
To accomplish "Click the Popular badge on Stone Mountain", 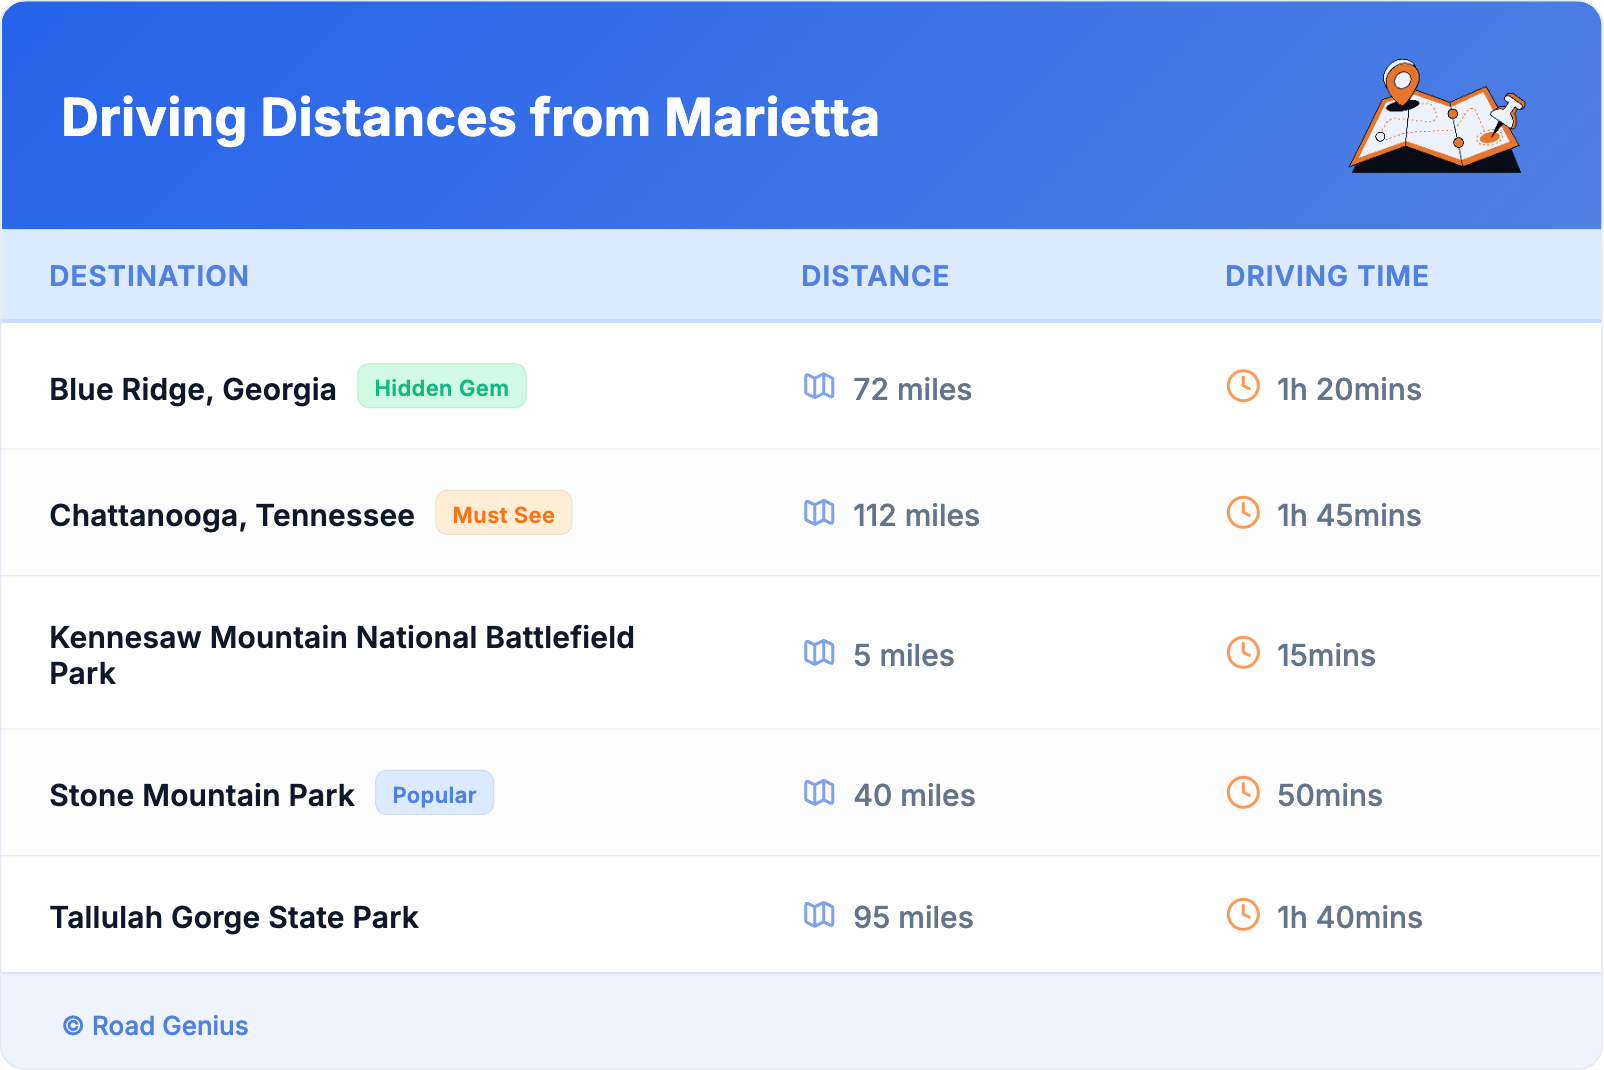I will [434, 794].
